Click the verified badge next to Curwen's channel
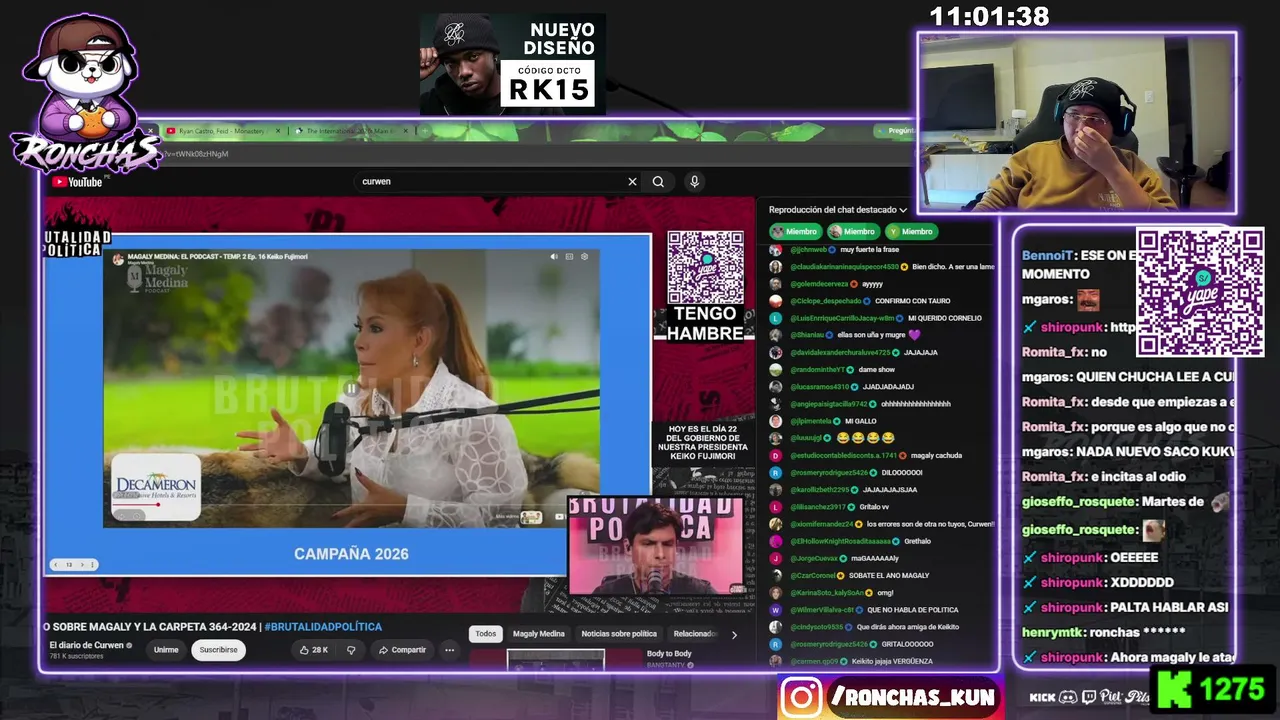This screenshot has width=1280, height=720. (129, 646)
